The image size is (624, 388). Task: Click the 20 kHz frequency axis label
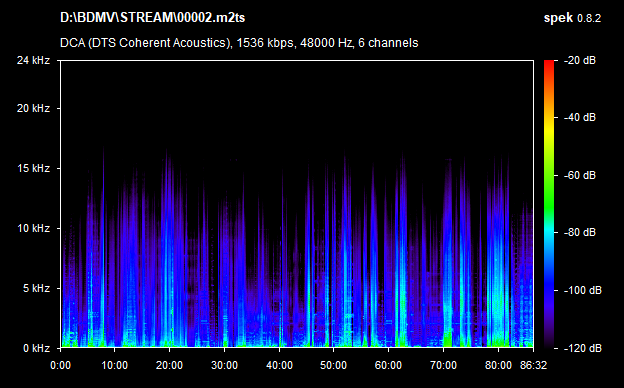(33, 108)
